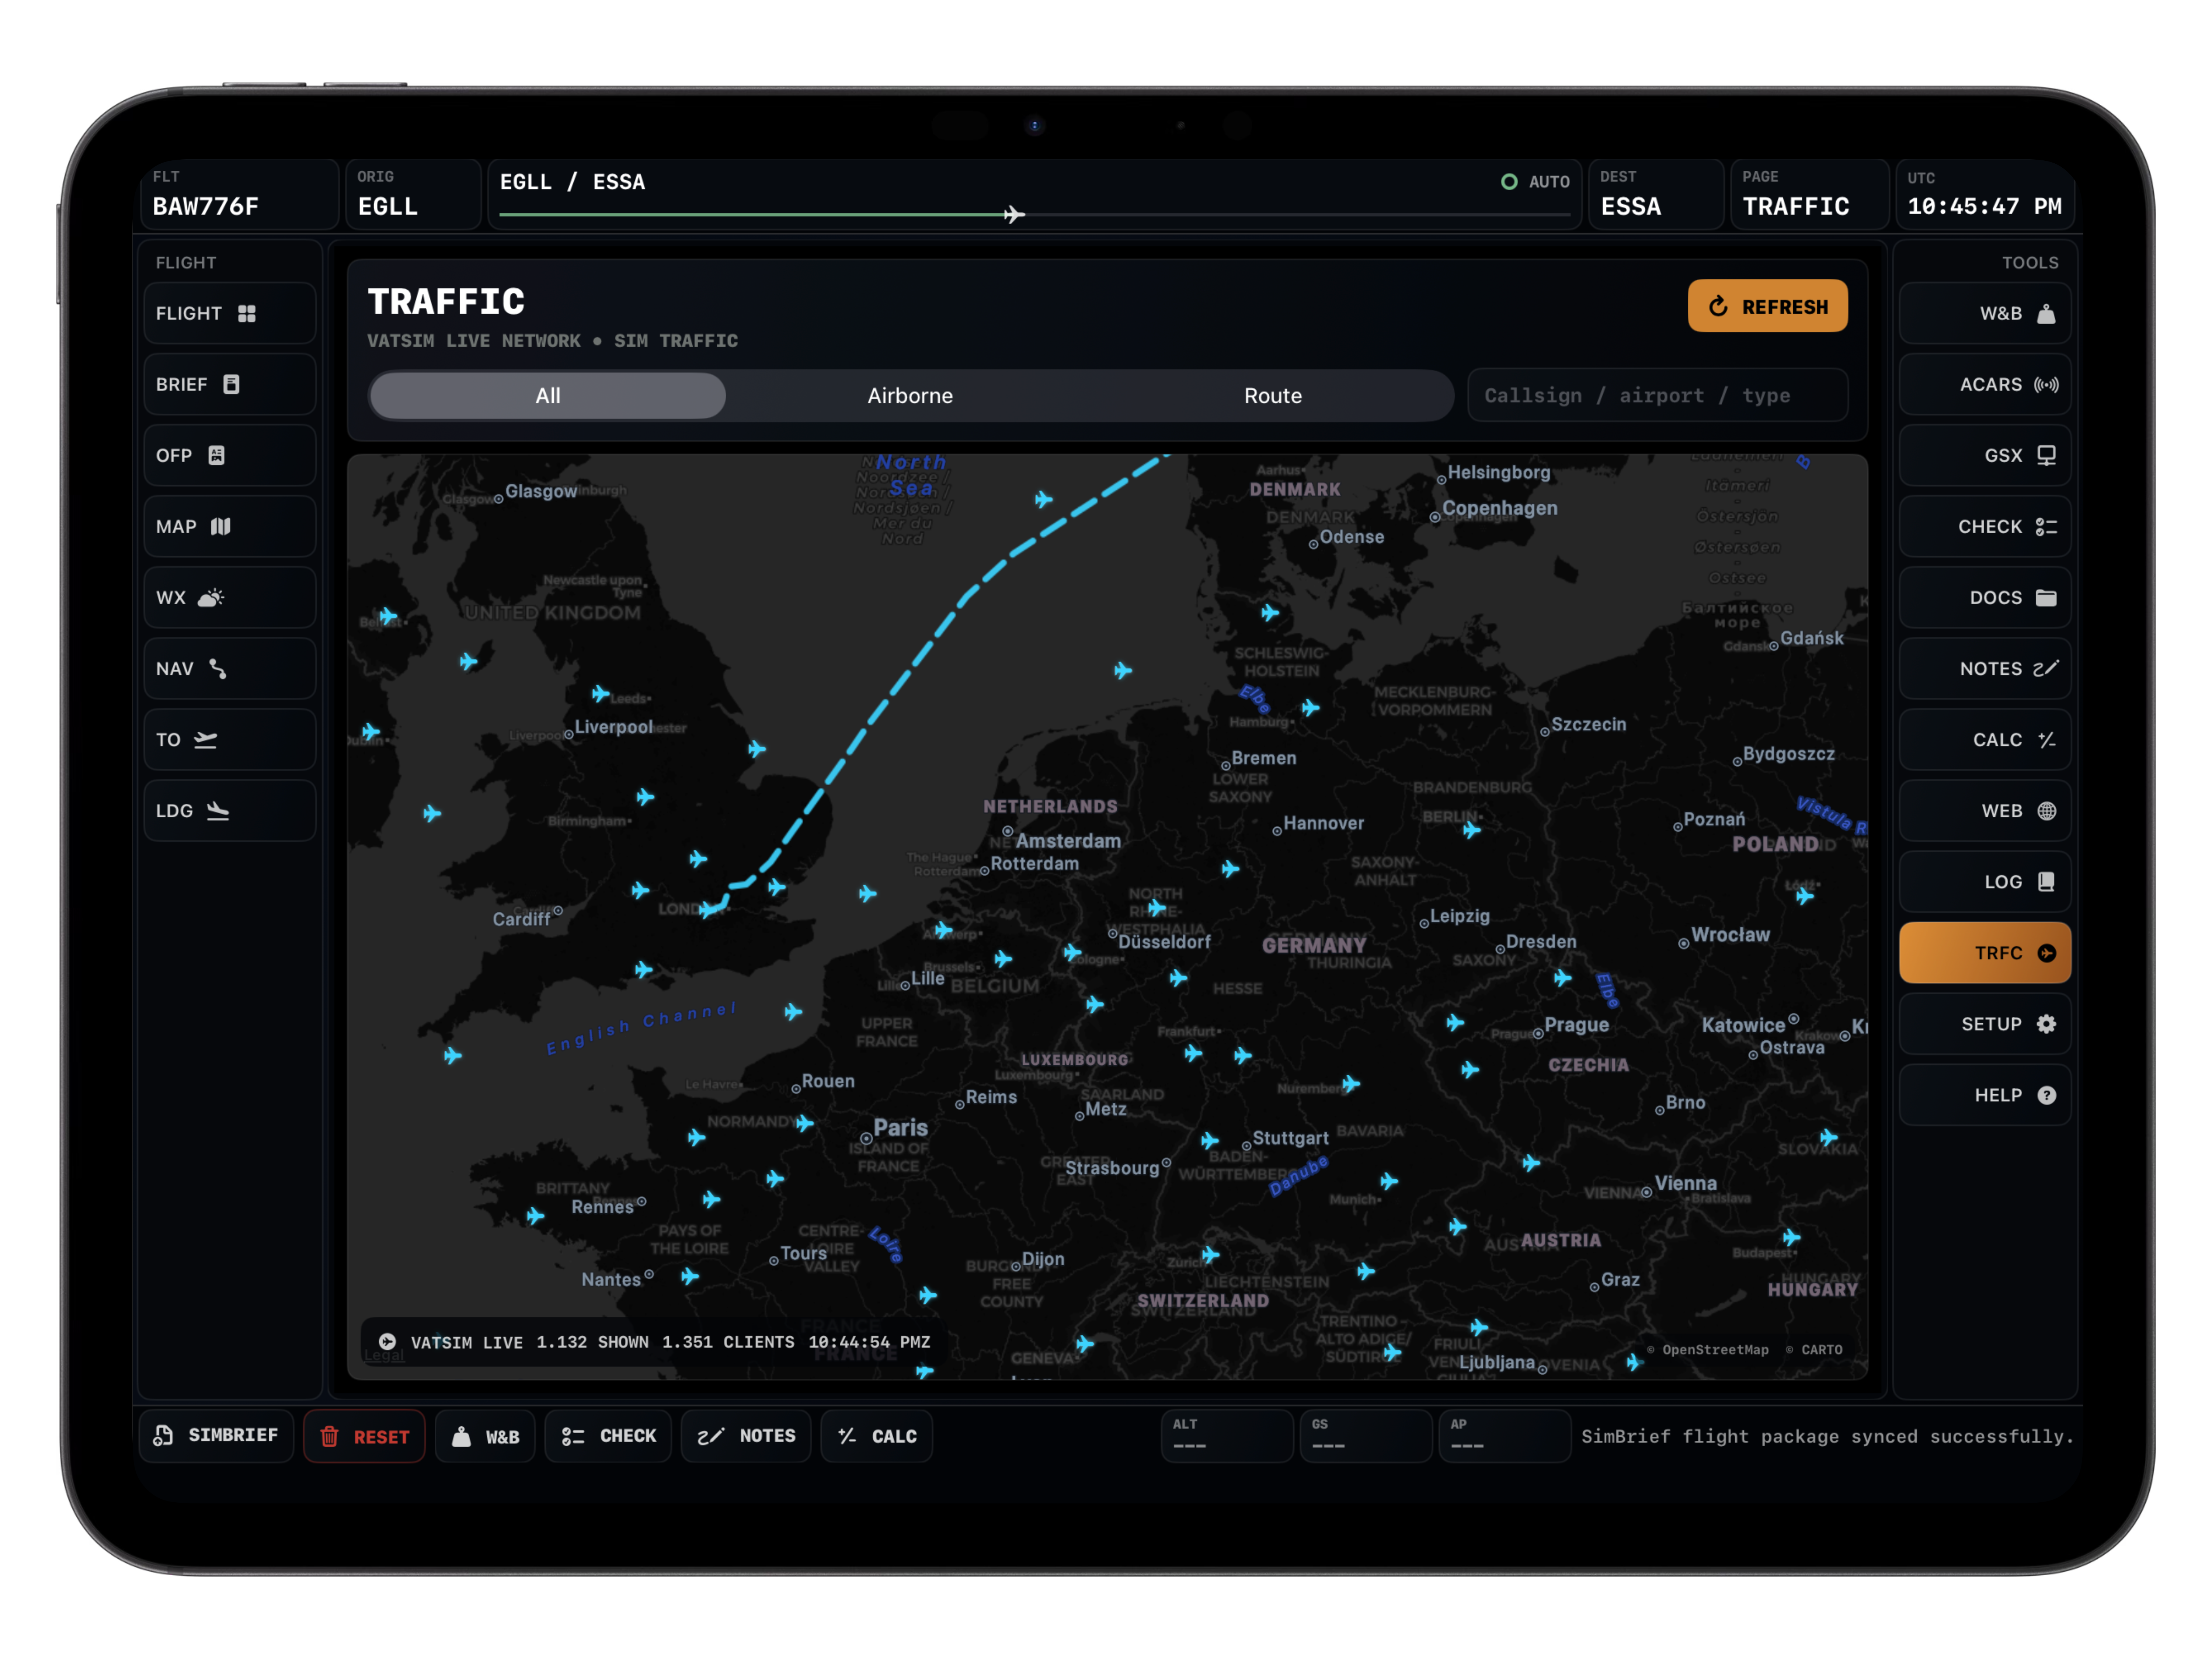
Task: Click the GS readout box
Action: 1365,1436
